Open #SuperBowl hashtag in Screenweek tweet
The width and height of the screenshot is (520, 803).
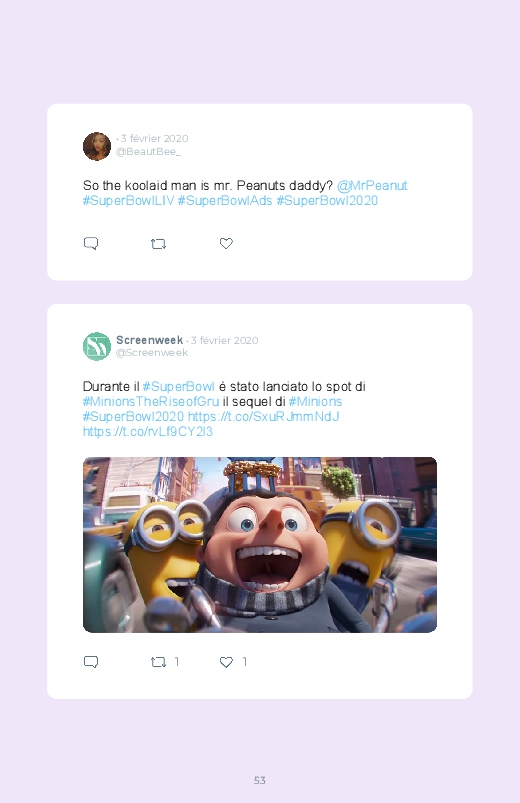tap(178, 386)
